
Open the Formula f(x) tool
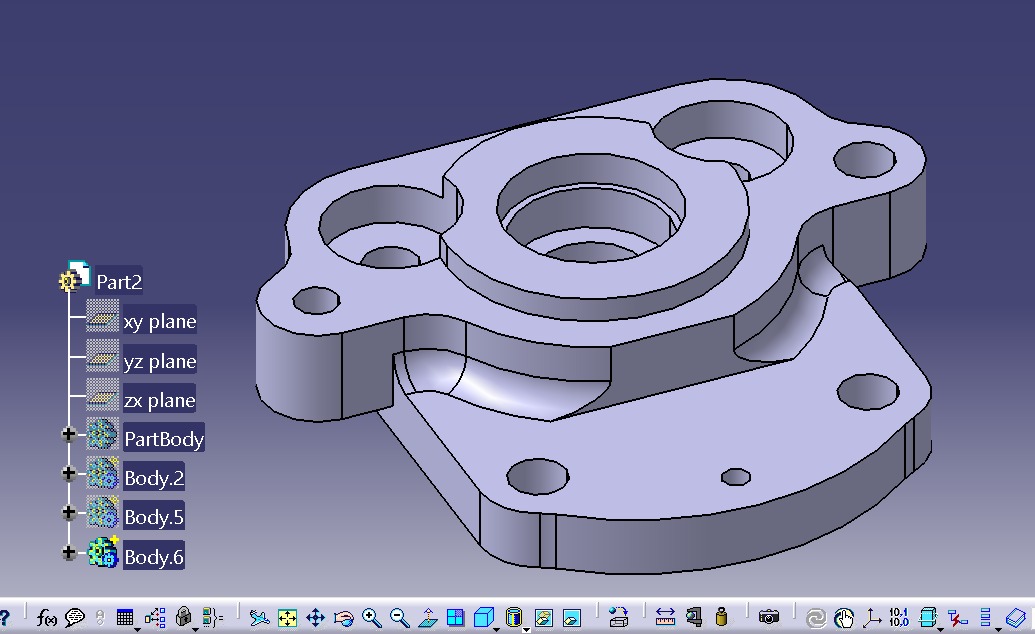point(46,618)
